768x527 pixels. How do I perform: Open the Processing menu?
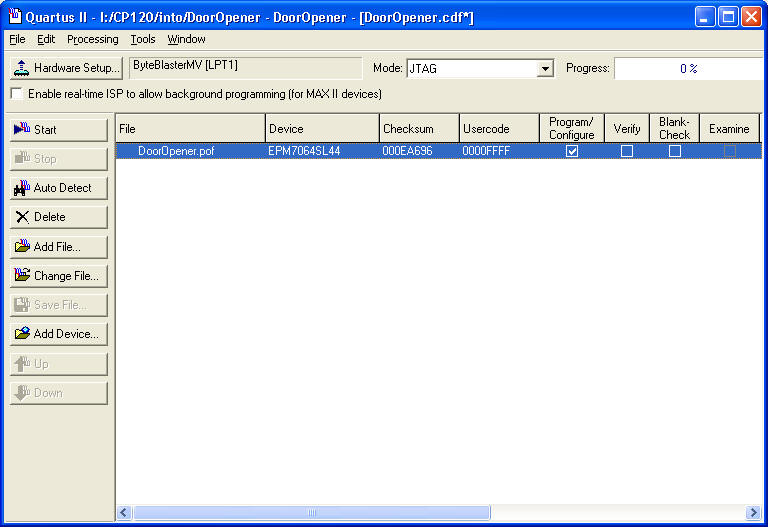click(x=93, y=39)
